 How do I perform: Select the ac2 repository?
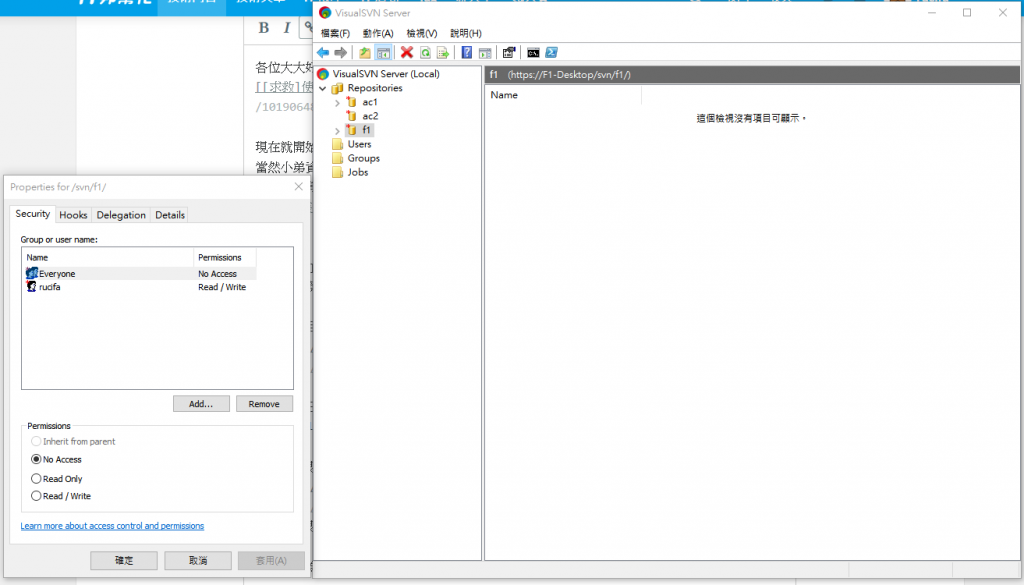tap(370, 116)
